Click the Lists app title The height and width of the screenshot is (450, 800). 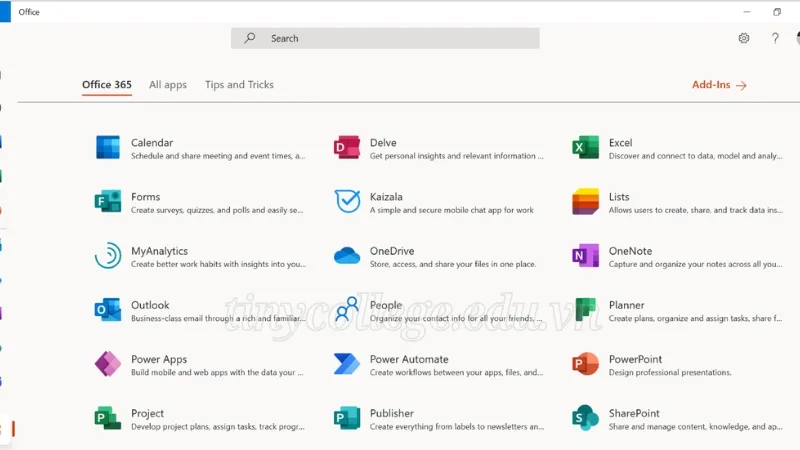[x=619, y=197]
